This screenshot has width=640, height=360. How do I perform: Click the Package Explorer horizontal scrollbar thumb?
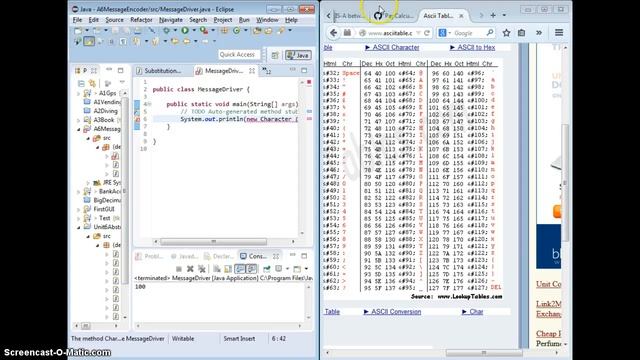(x=85, y=326)
